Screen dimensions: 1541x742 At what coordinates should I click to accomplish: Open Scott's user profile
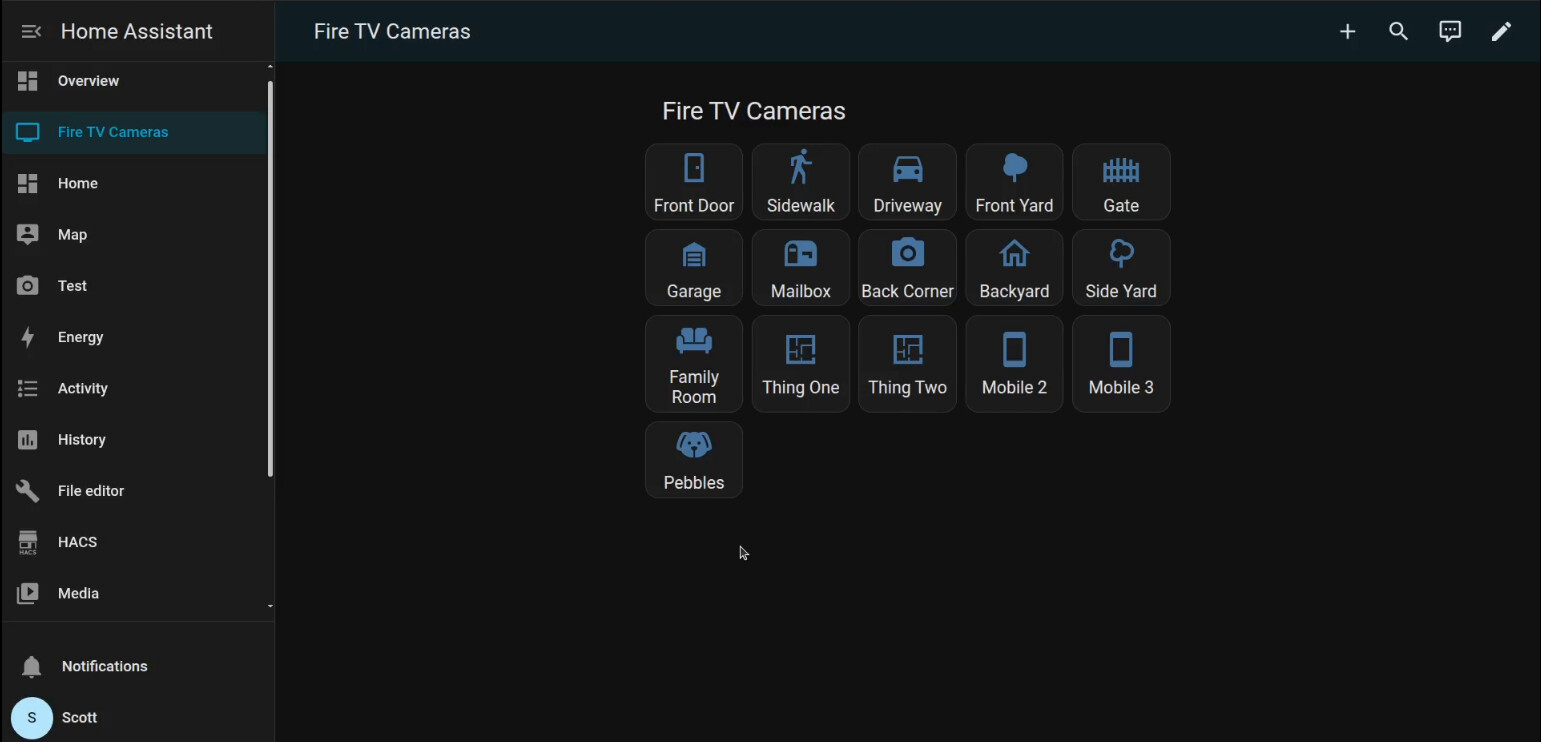pos(79,718)
